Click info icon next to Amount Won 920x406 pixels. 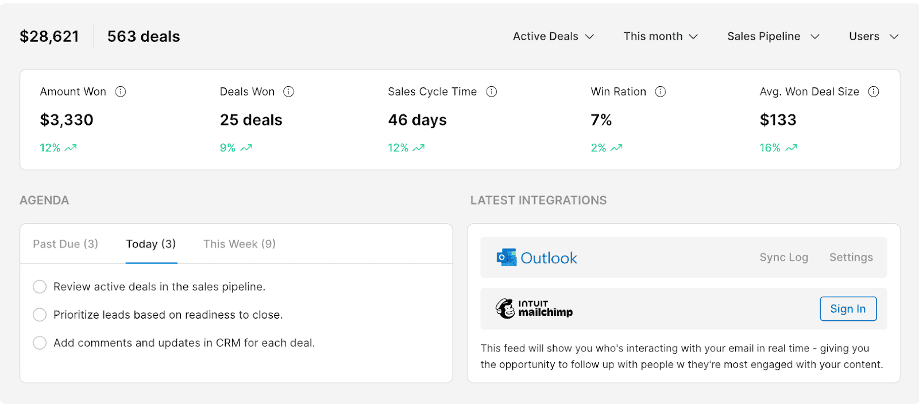point(120,92)
